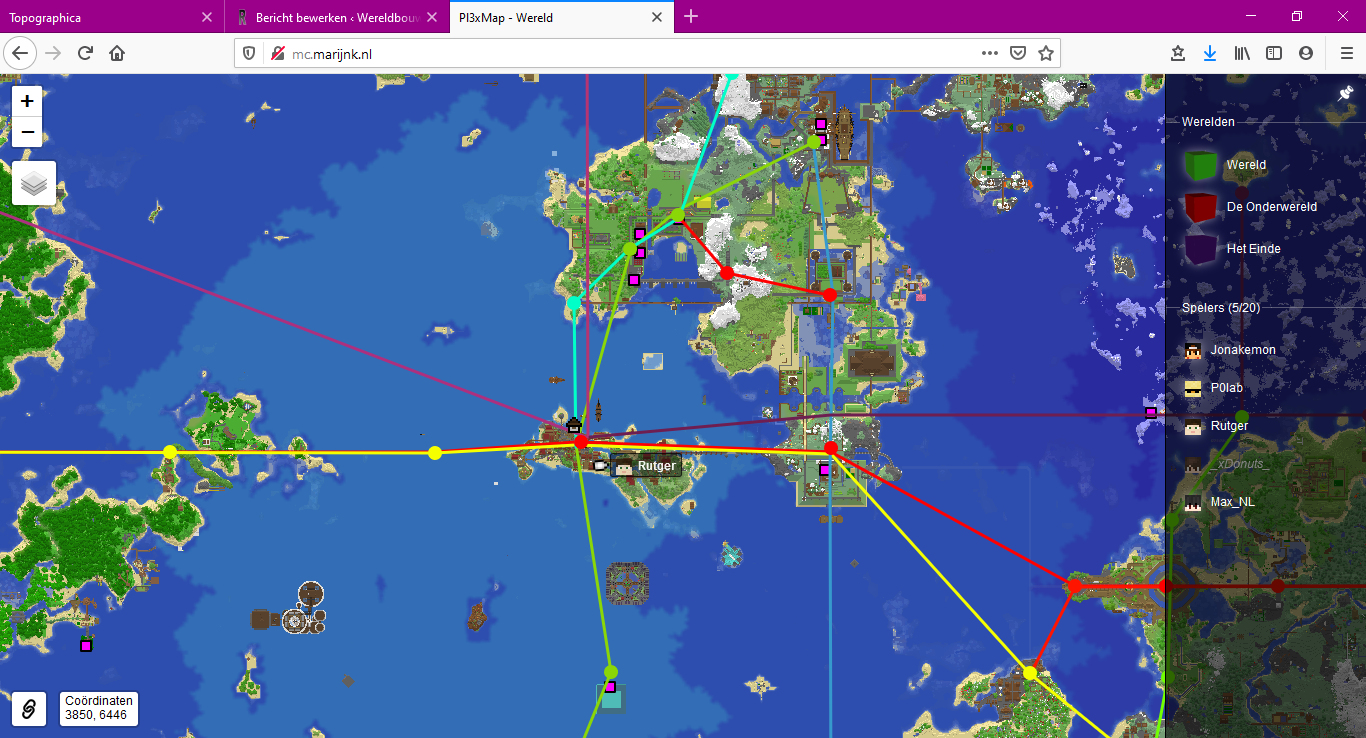Switch to De Onderwereld world
The width and height of the screenshot is (1366, 738).
[1270, 207]
